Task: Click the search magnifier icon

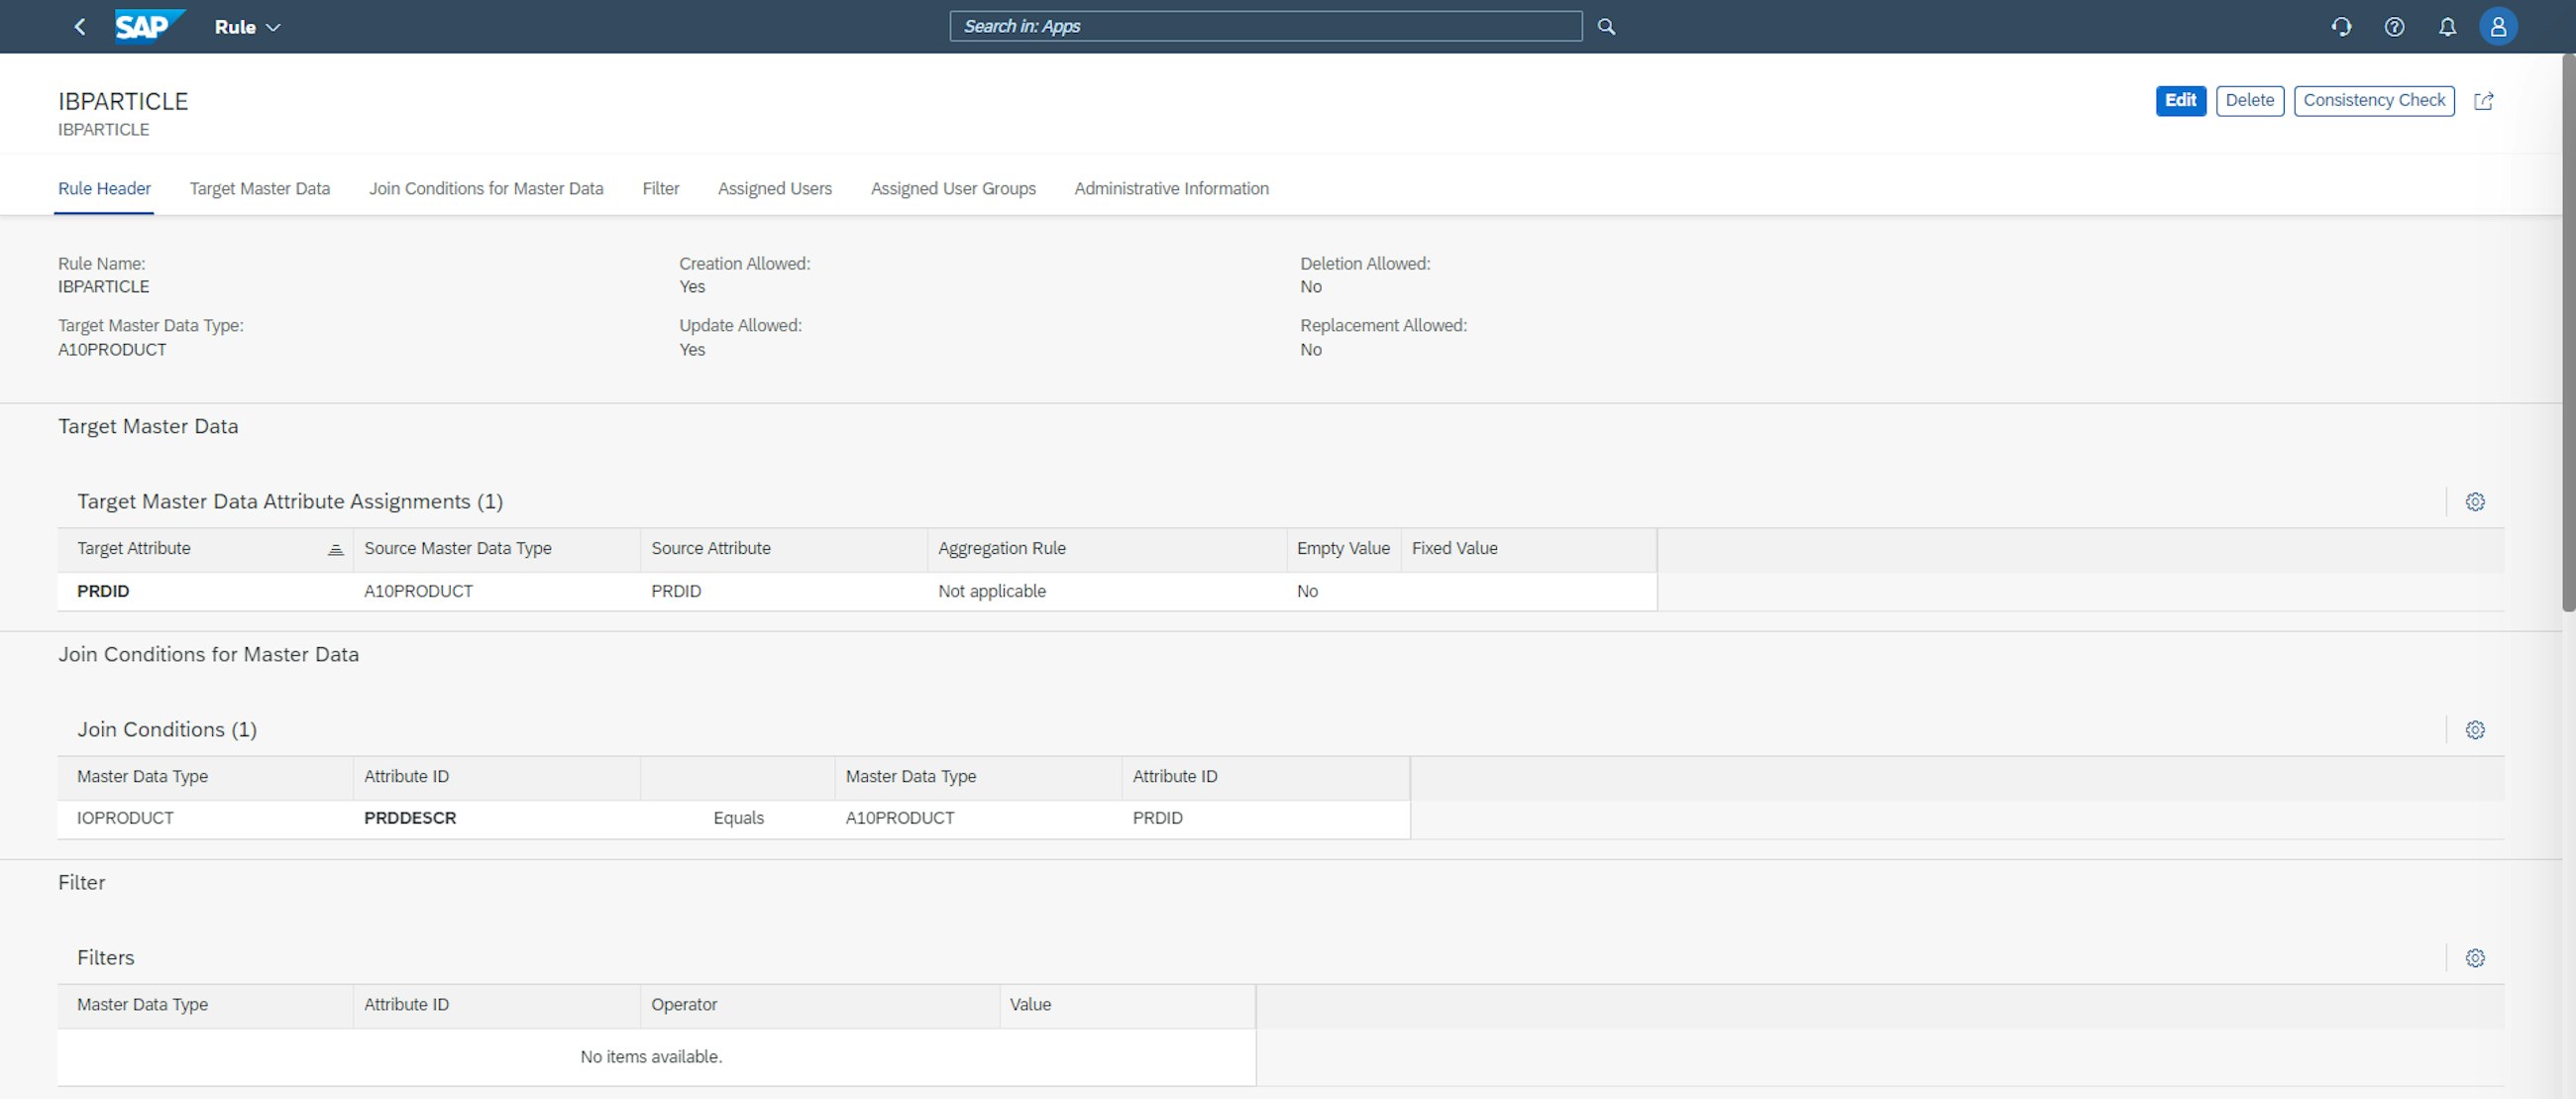Action: [1606, 26]
